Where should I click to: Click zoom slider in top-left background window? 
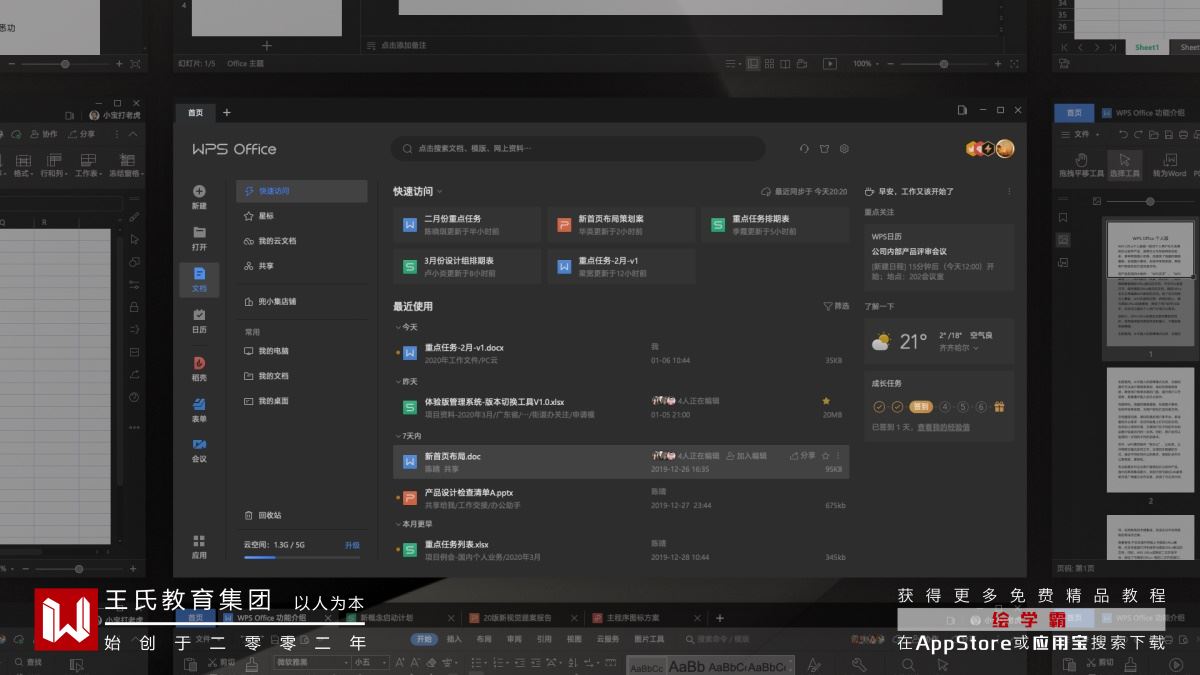point(65,64)
